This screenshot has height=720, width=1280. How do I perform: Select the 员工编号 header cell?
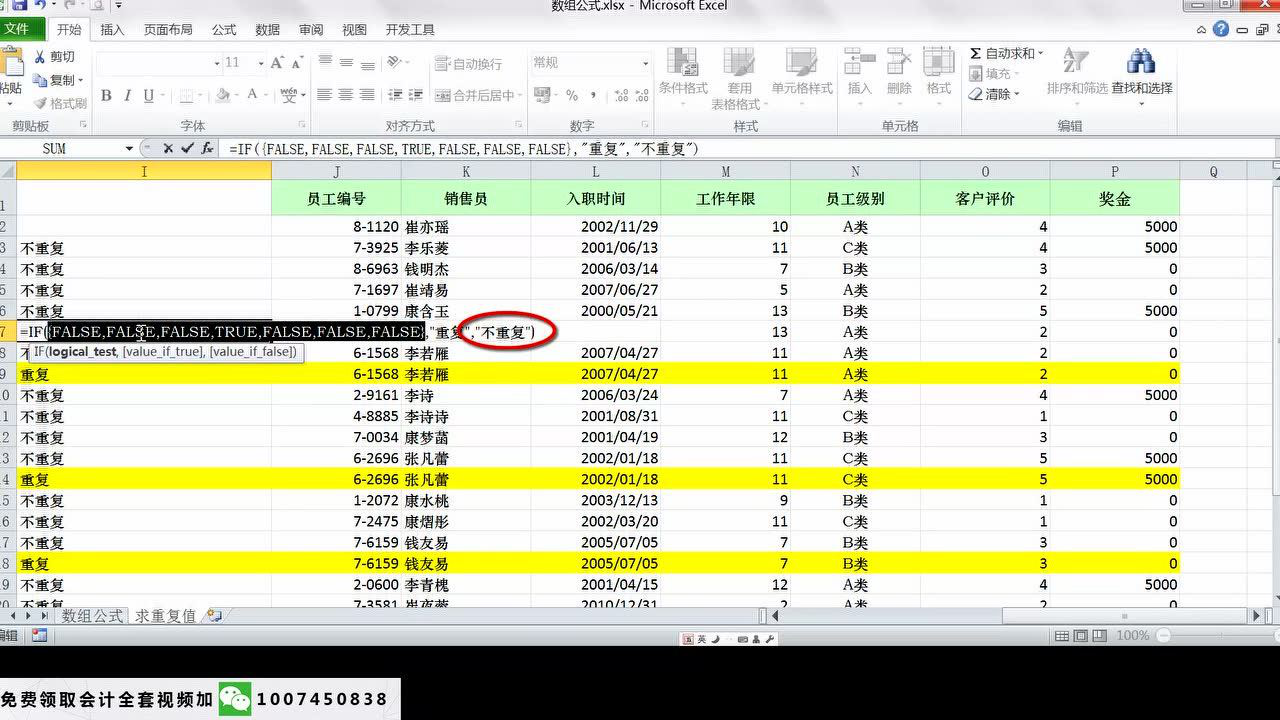[x=336, y=198]
